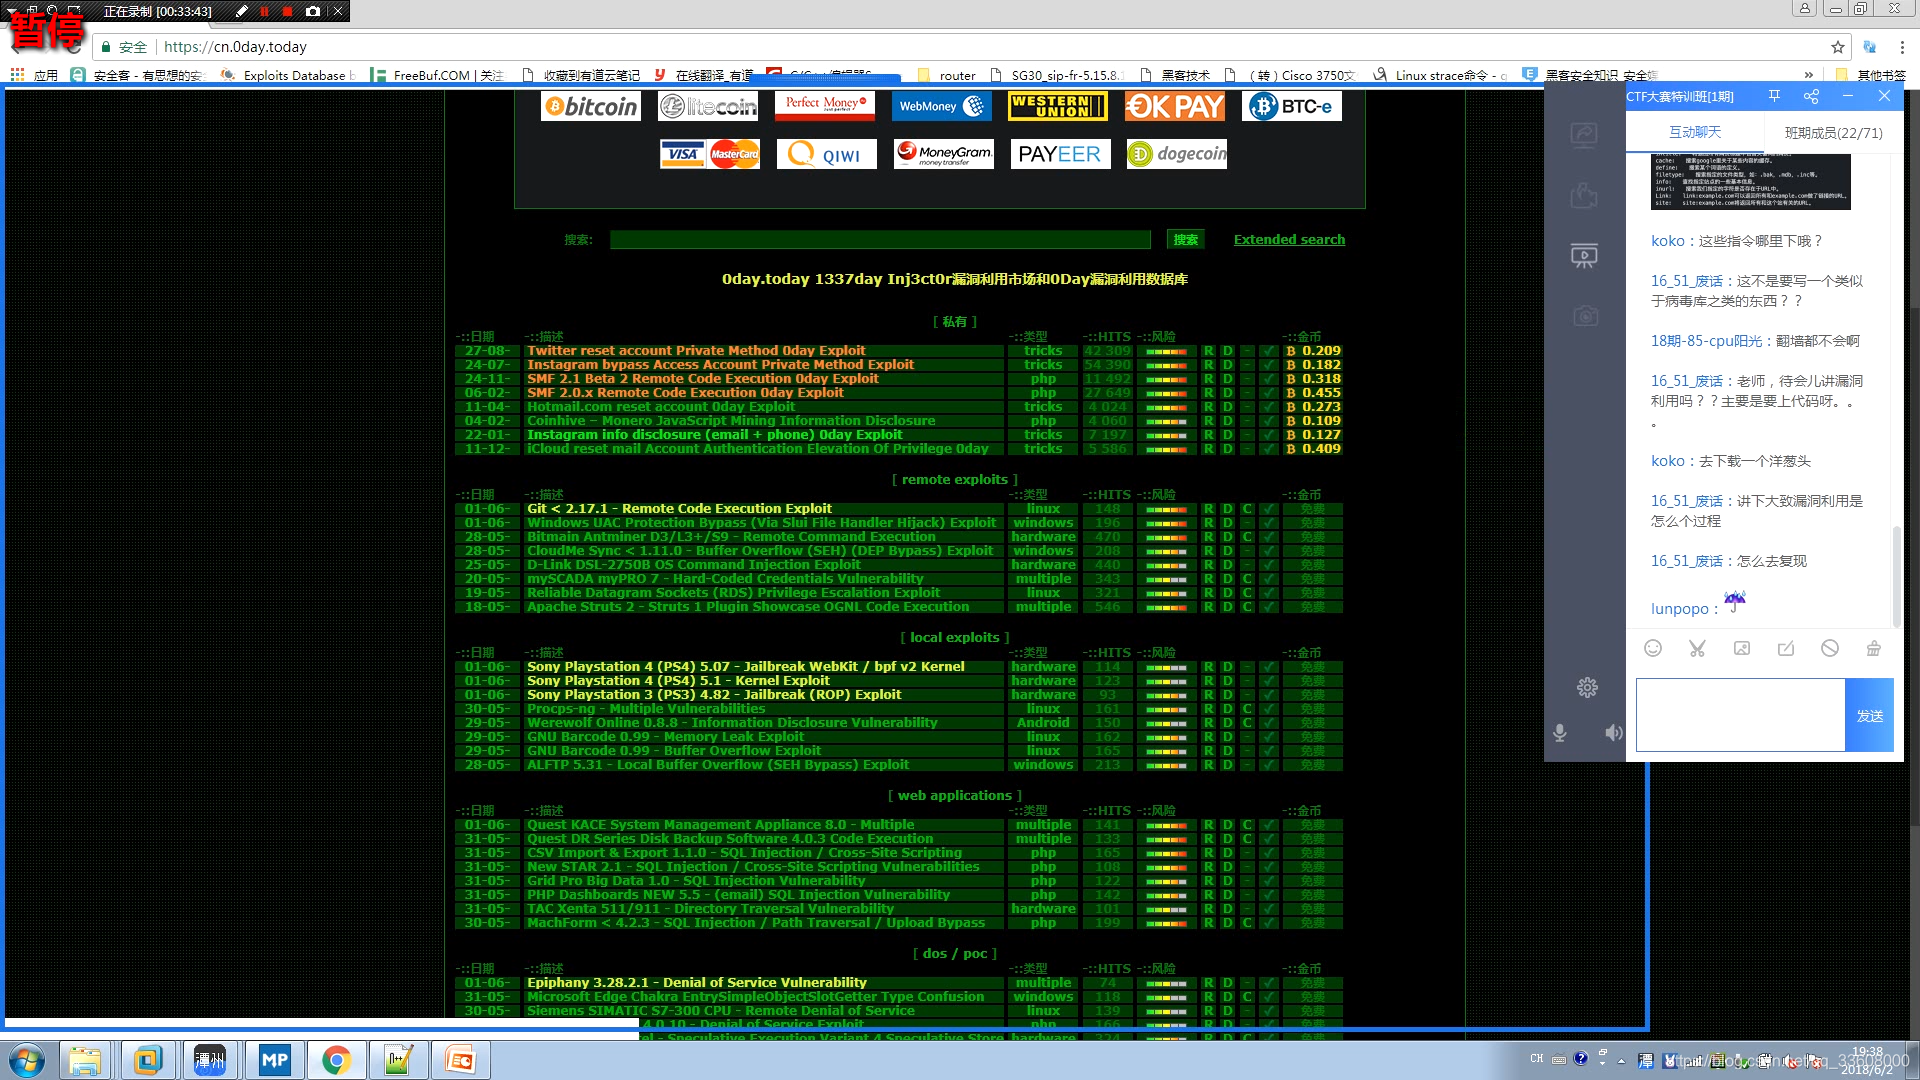Viewport: 1920px width, 1080px height.
Task: Click the share icon in chat header
Action: 1811,96
